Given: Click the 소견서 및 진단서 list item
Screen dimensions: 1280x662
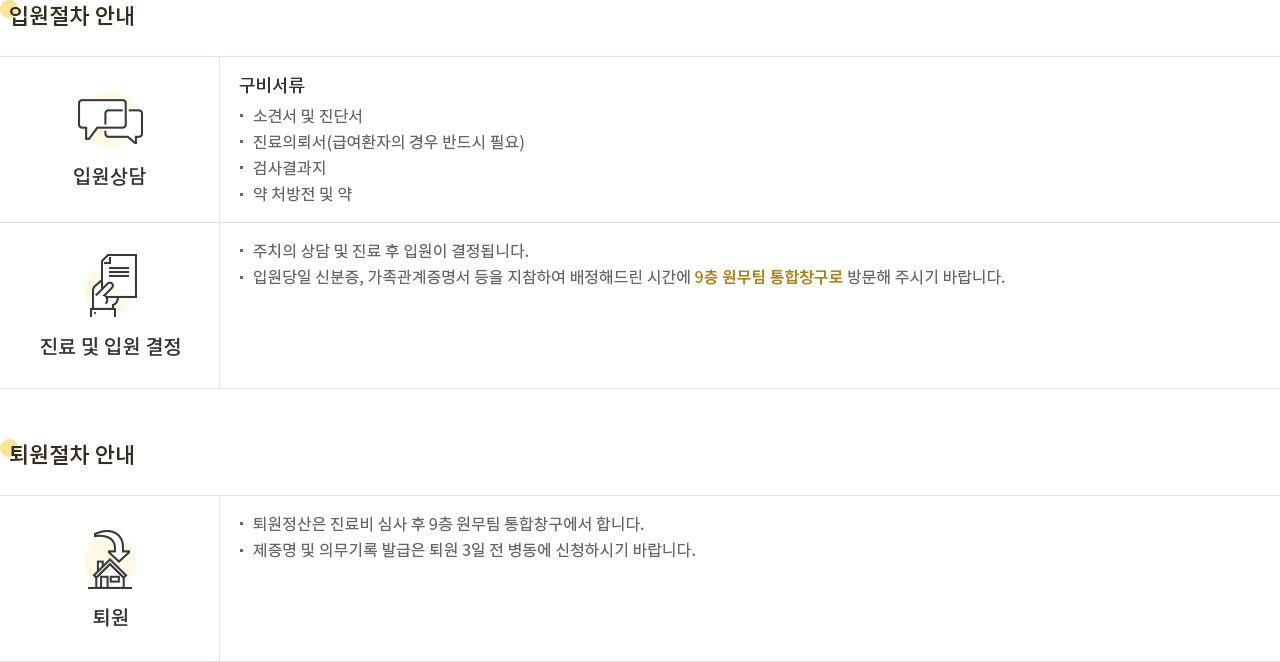Looking at the screenshot, I should pyautogui.click(x=308, y=116).
